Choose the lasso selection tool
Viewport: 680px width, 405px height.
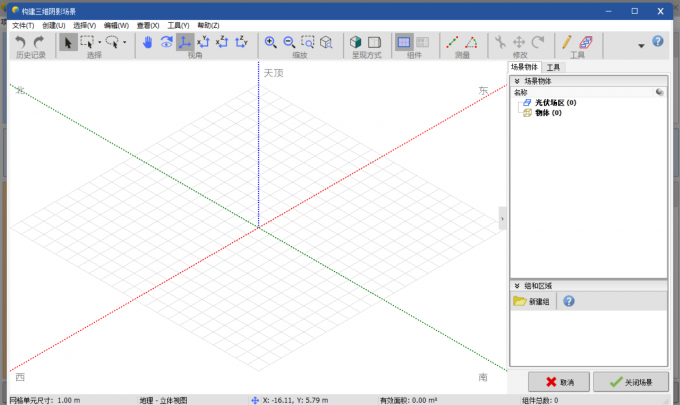pyautogui.click(x=112, y=42)
